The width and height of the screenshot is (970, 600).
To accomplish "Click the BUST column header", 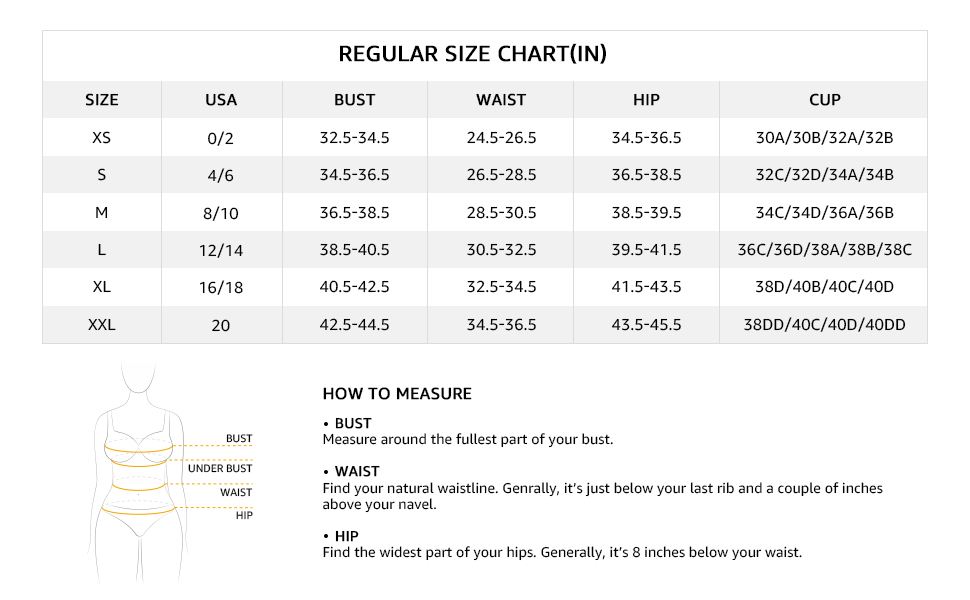I will pyautogui.click(x=354, y=100).
